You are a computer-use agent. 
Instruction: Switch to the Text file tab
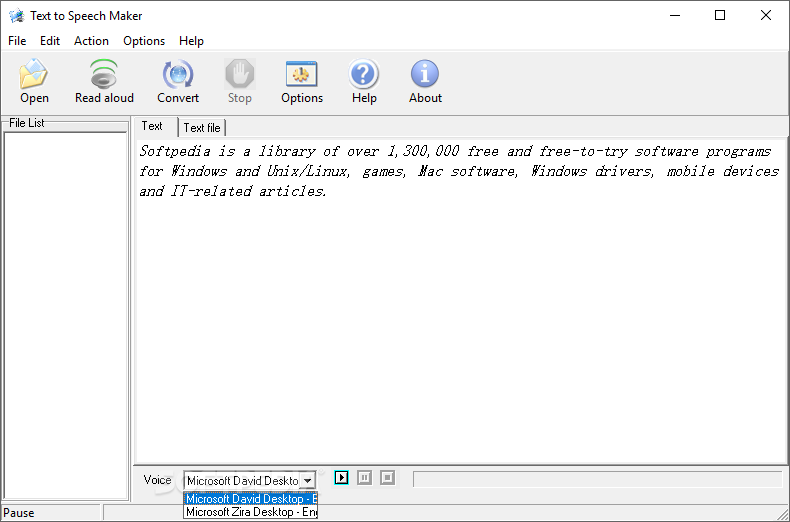202,128
